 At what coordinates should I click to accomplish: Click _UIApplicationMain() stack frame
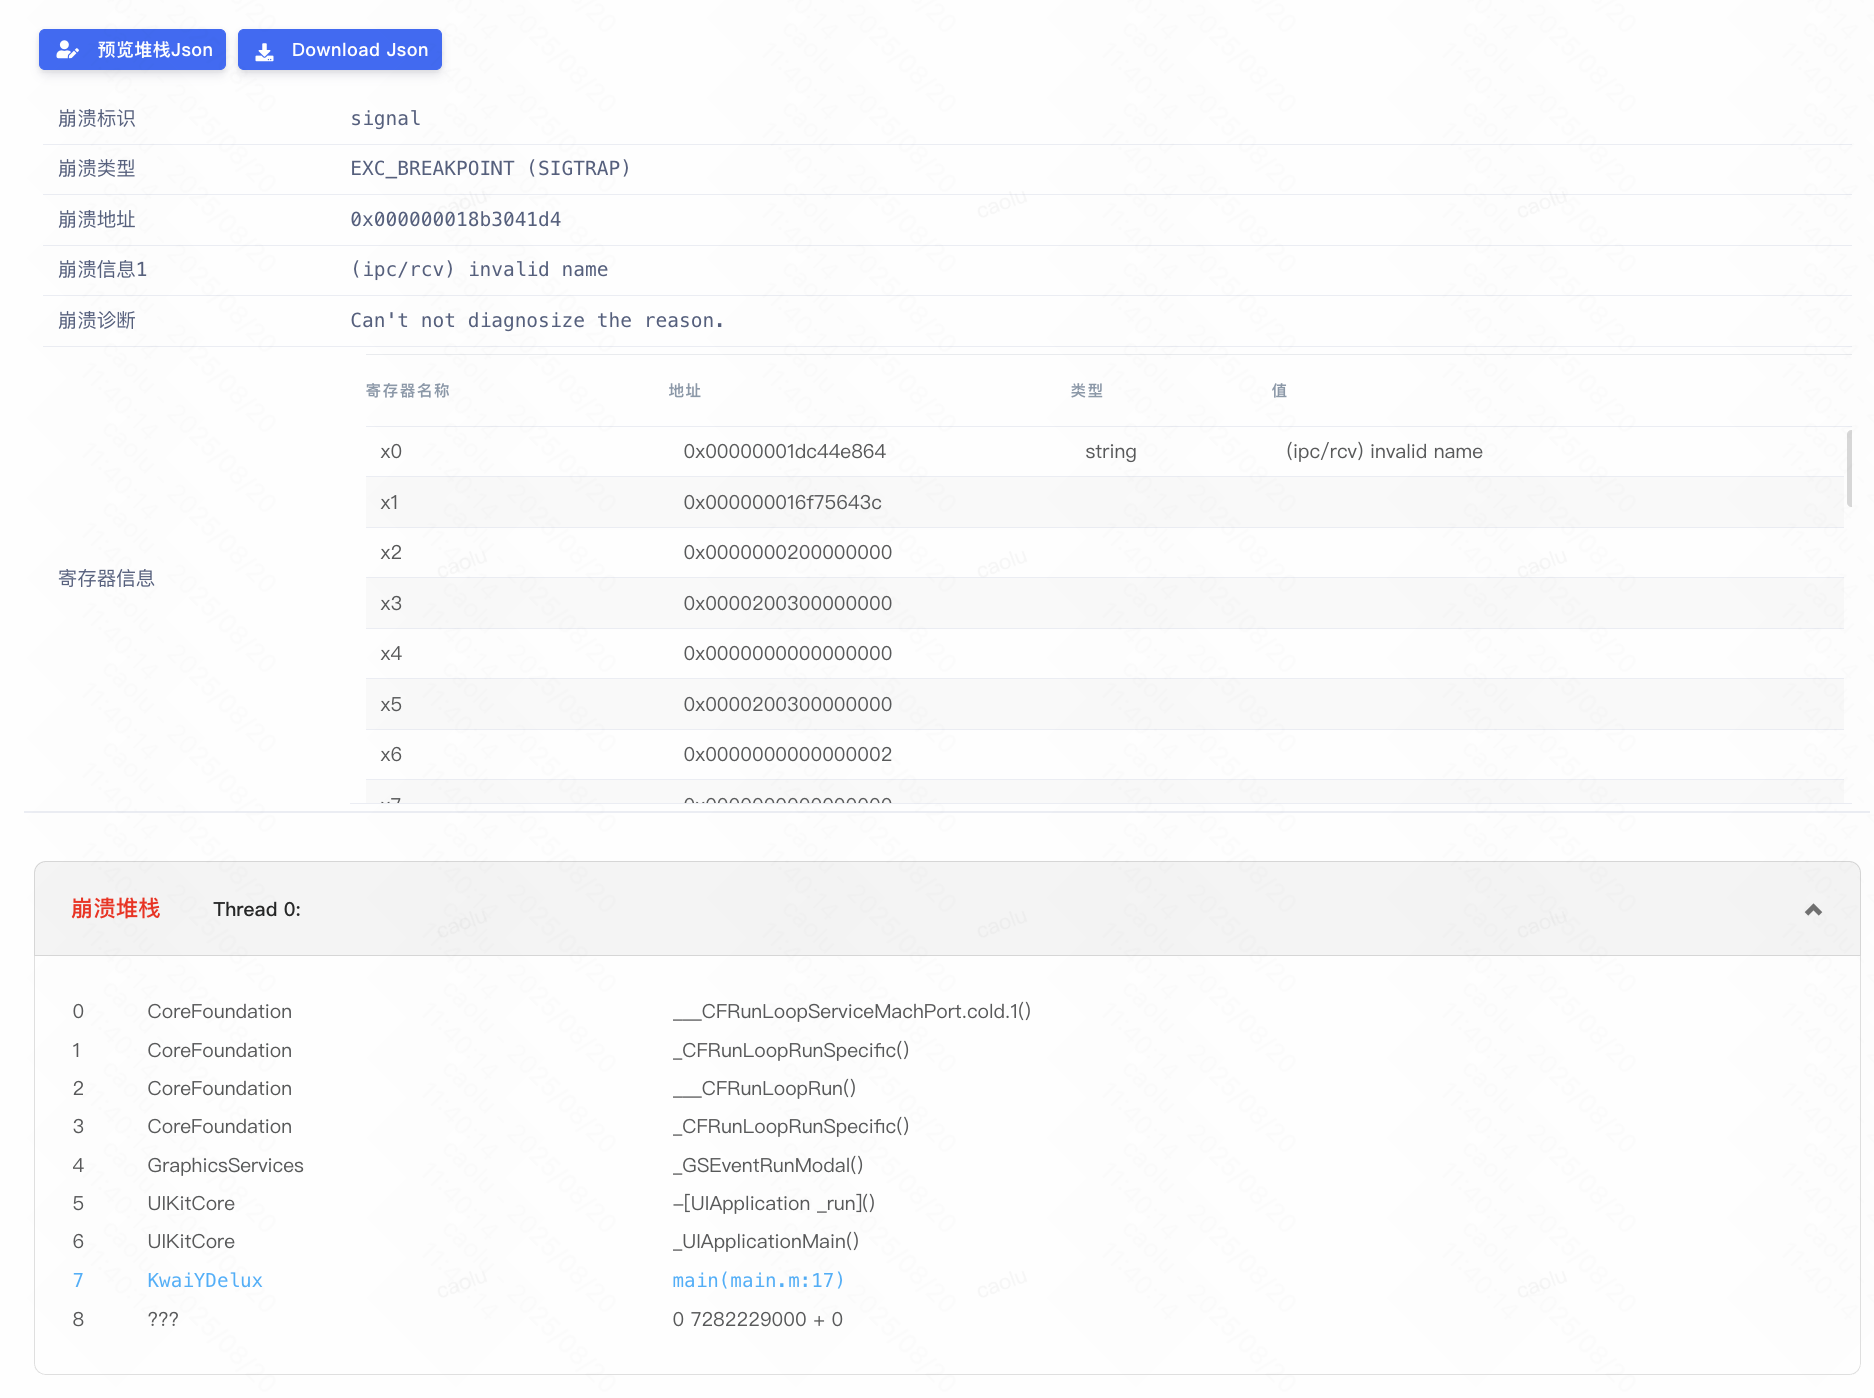[x=765, y=1241]
